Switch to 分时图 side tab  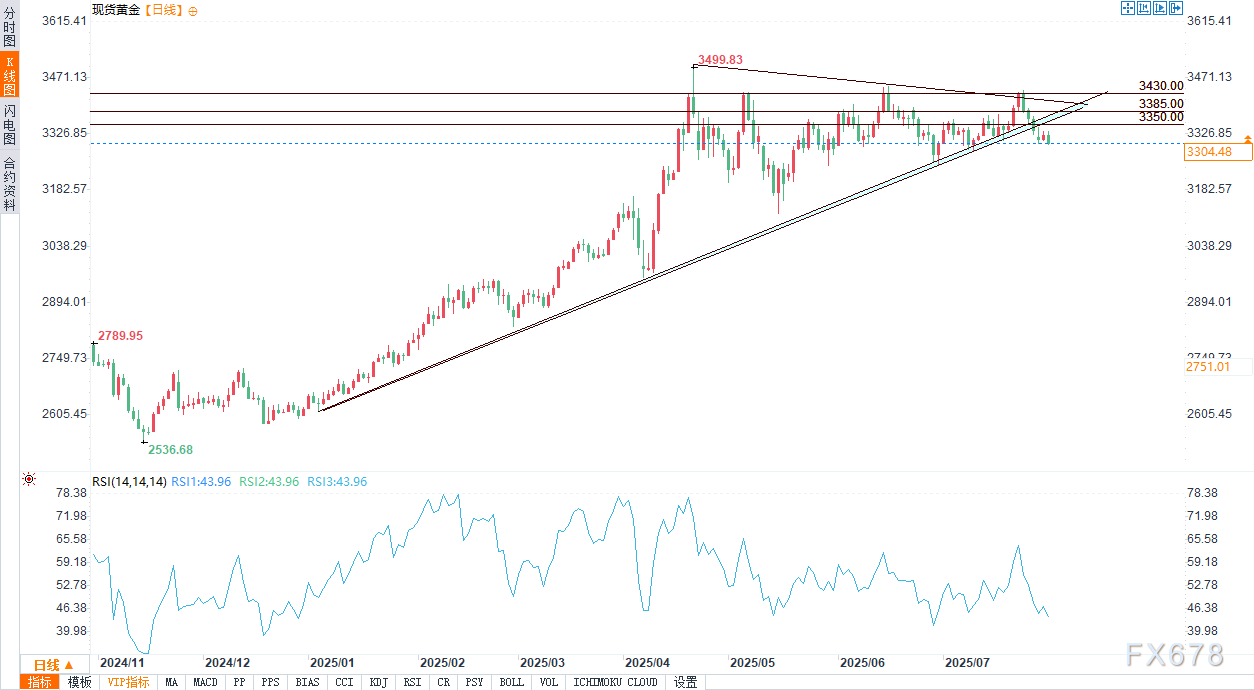click(9, 26)
